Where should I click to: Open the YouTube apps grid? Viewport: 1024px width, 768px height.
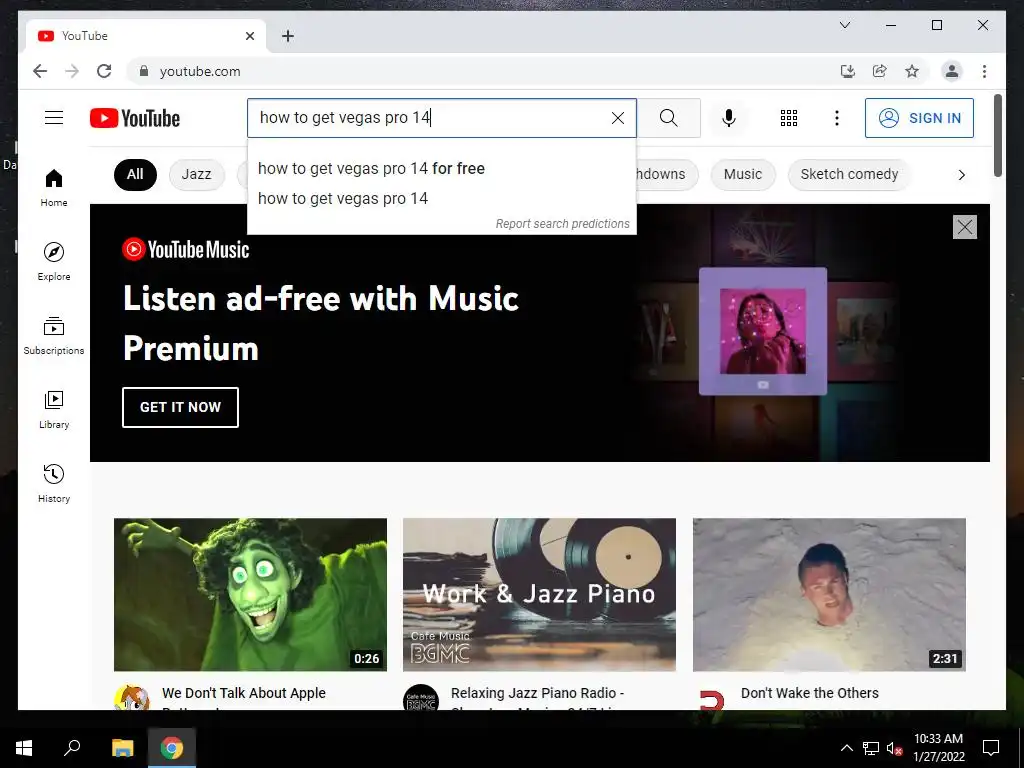pos(789,118)
